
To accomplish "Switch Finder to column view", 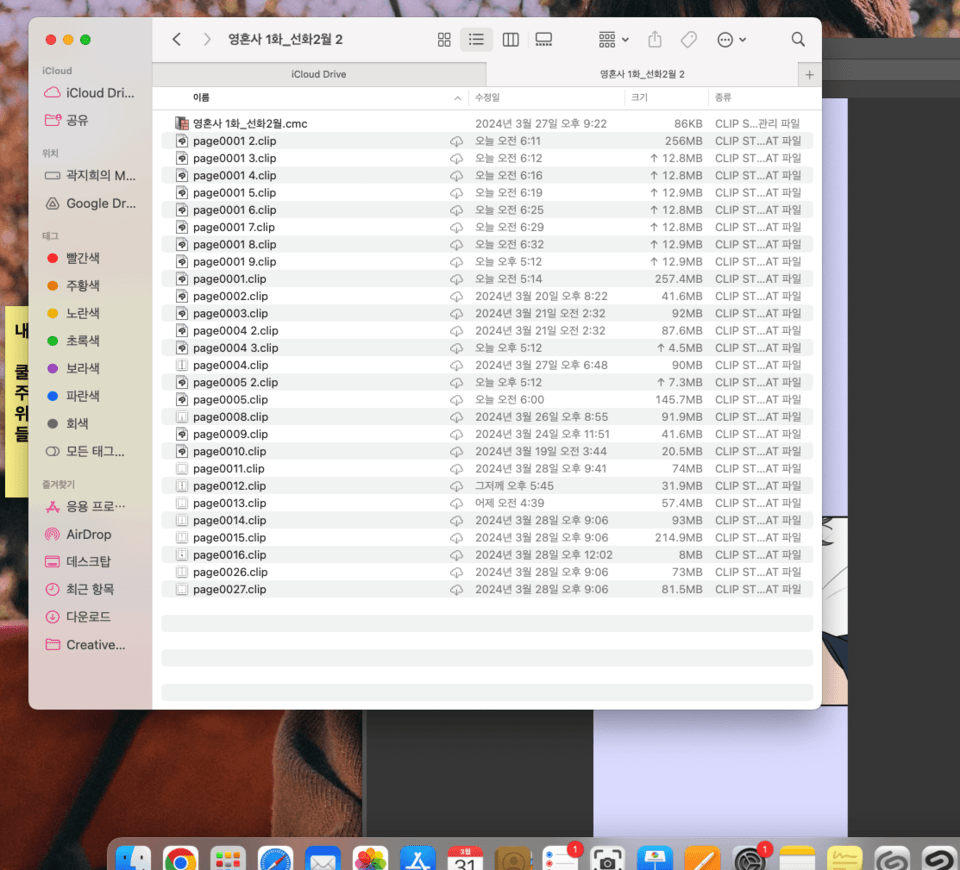I will [511, 40].
